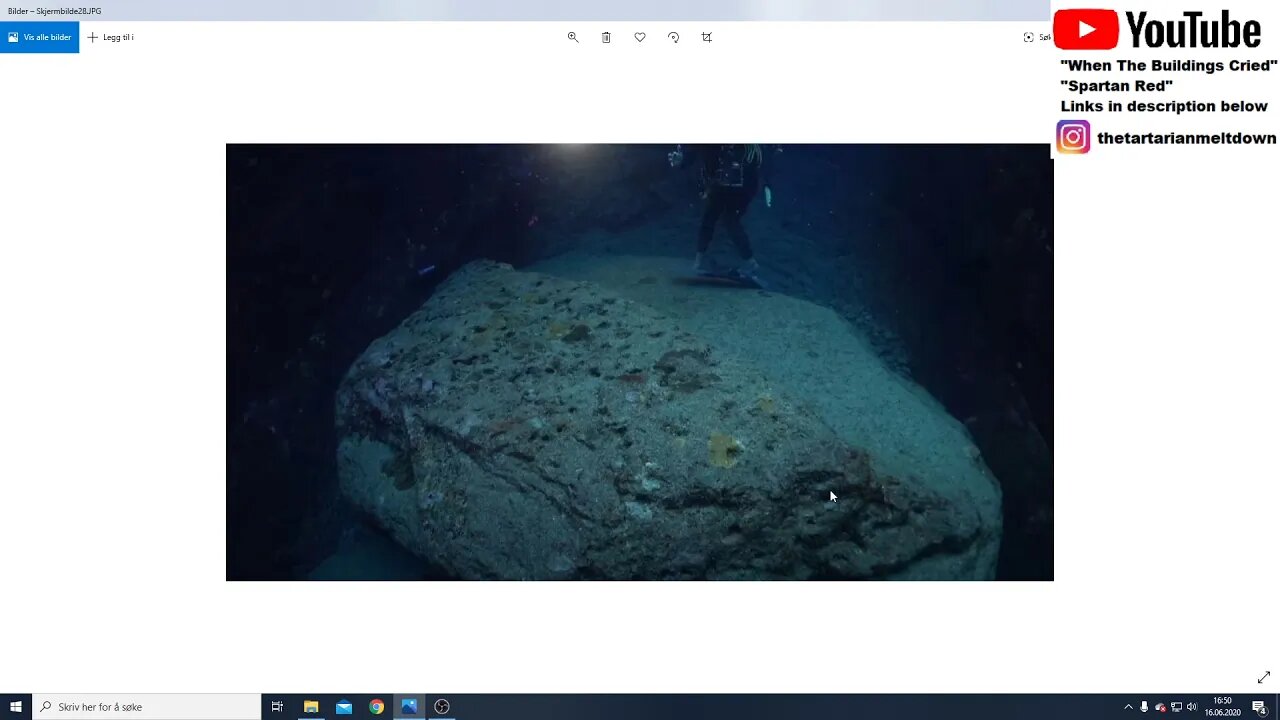Open the Mail app from the taskbar

(344, 707)
